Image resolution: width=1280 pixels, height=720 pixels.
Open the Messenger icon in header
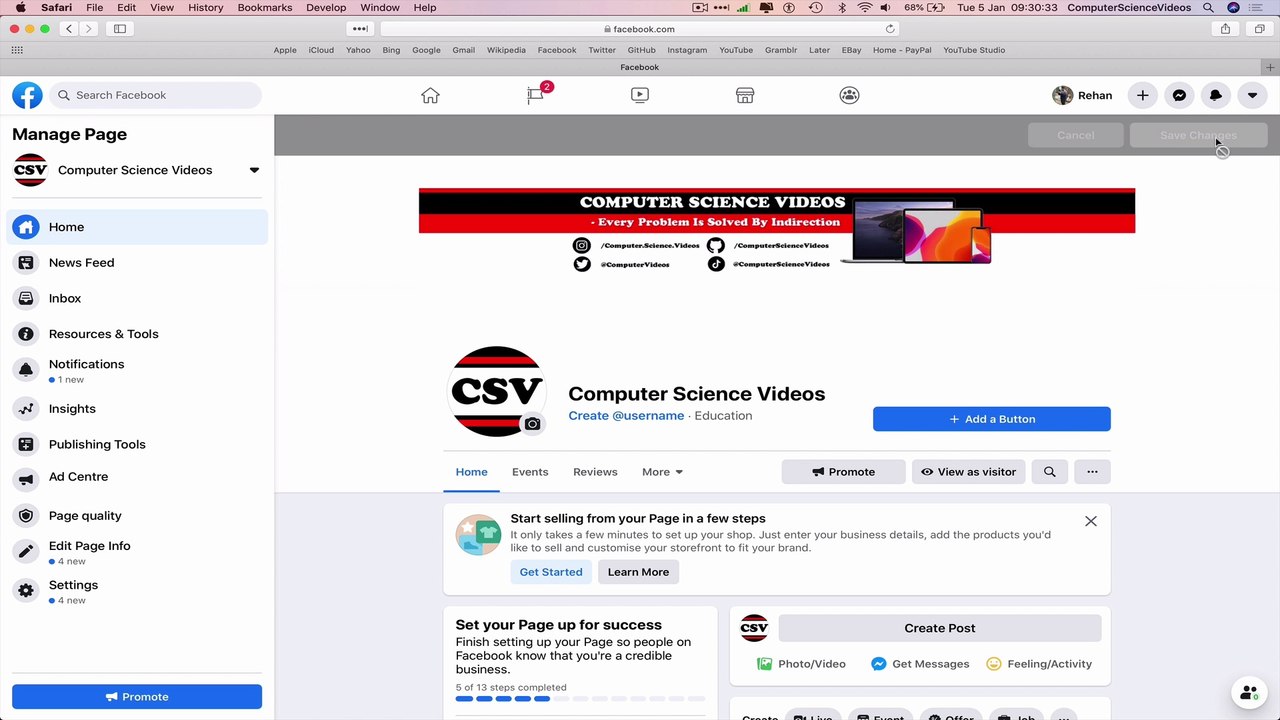(1179, 95)
